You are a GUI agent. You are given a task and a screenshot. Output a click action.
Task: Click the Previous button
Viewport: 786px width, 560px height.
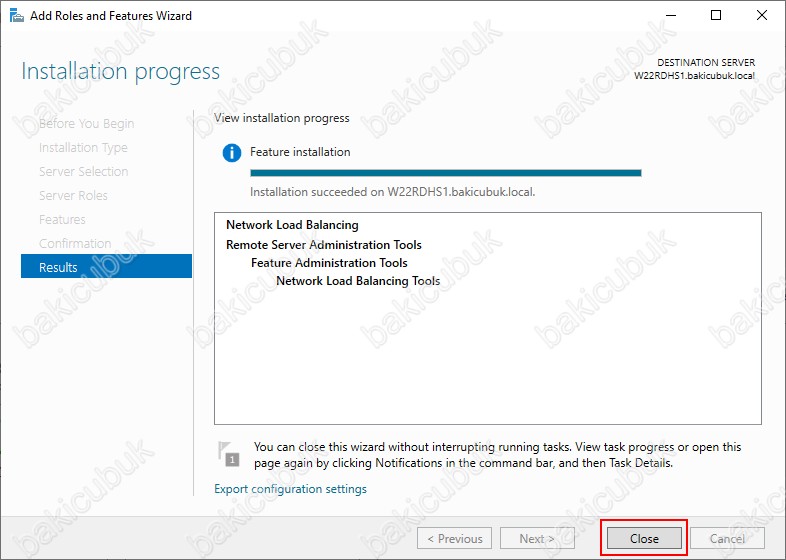454,538
